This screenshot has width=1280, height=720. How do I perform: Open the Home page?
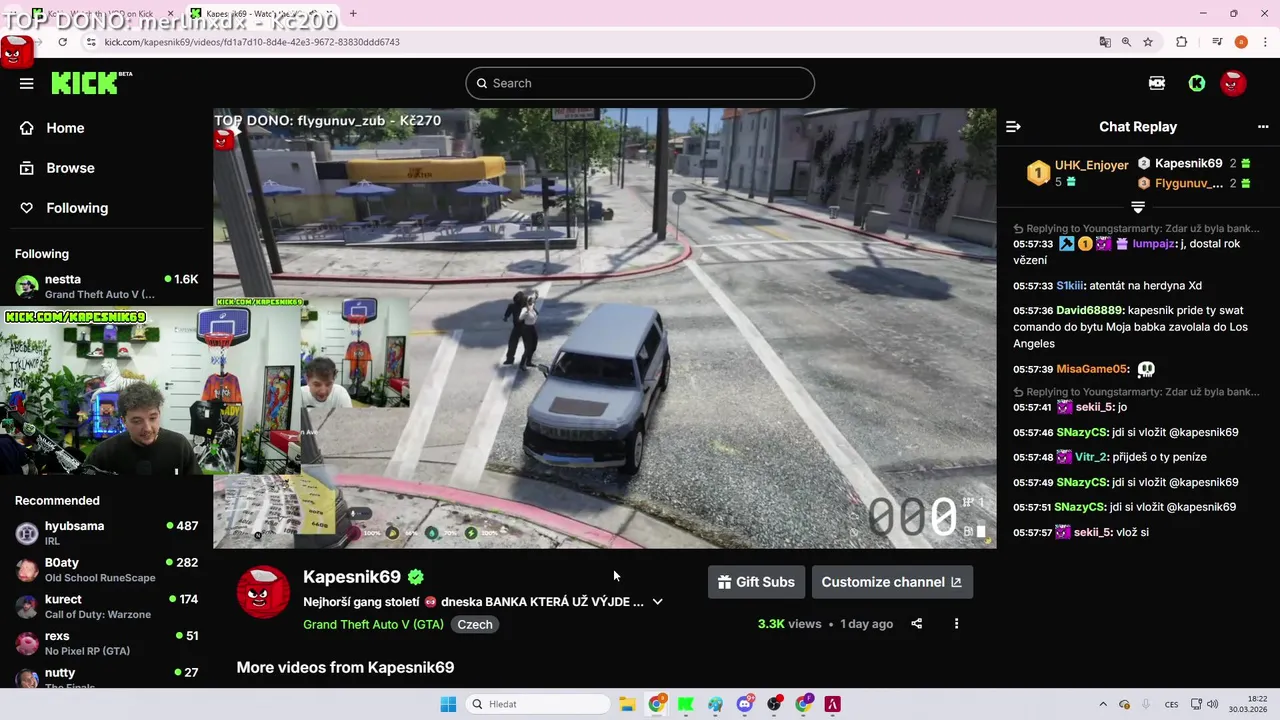coord(51,128)
